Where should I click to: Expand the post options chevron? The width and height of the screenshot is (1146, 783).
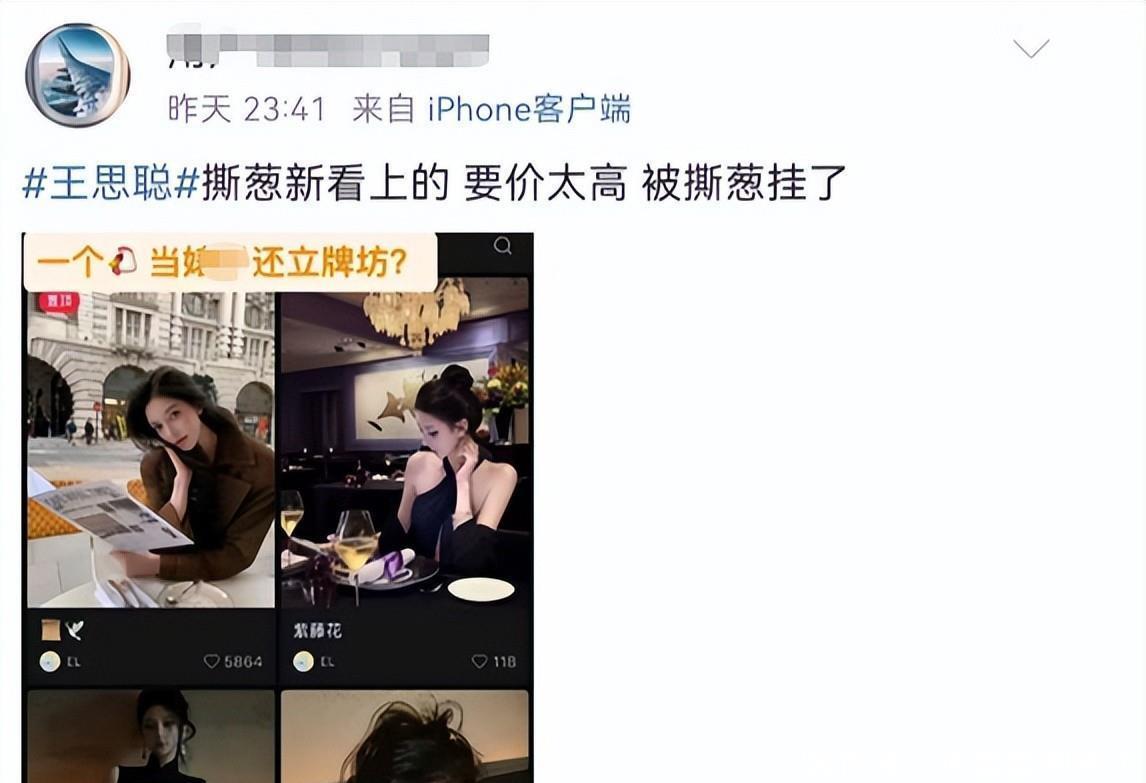point(1031,48)
